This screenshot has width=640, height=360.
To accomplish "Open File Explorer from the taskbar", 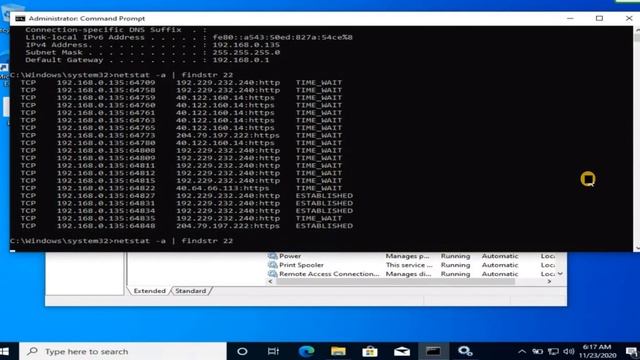I will tap(338, 351).
